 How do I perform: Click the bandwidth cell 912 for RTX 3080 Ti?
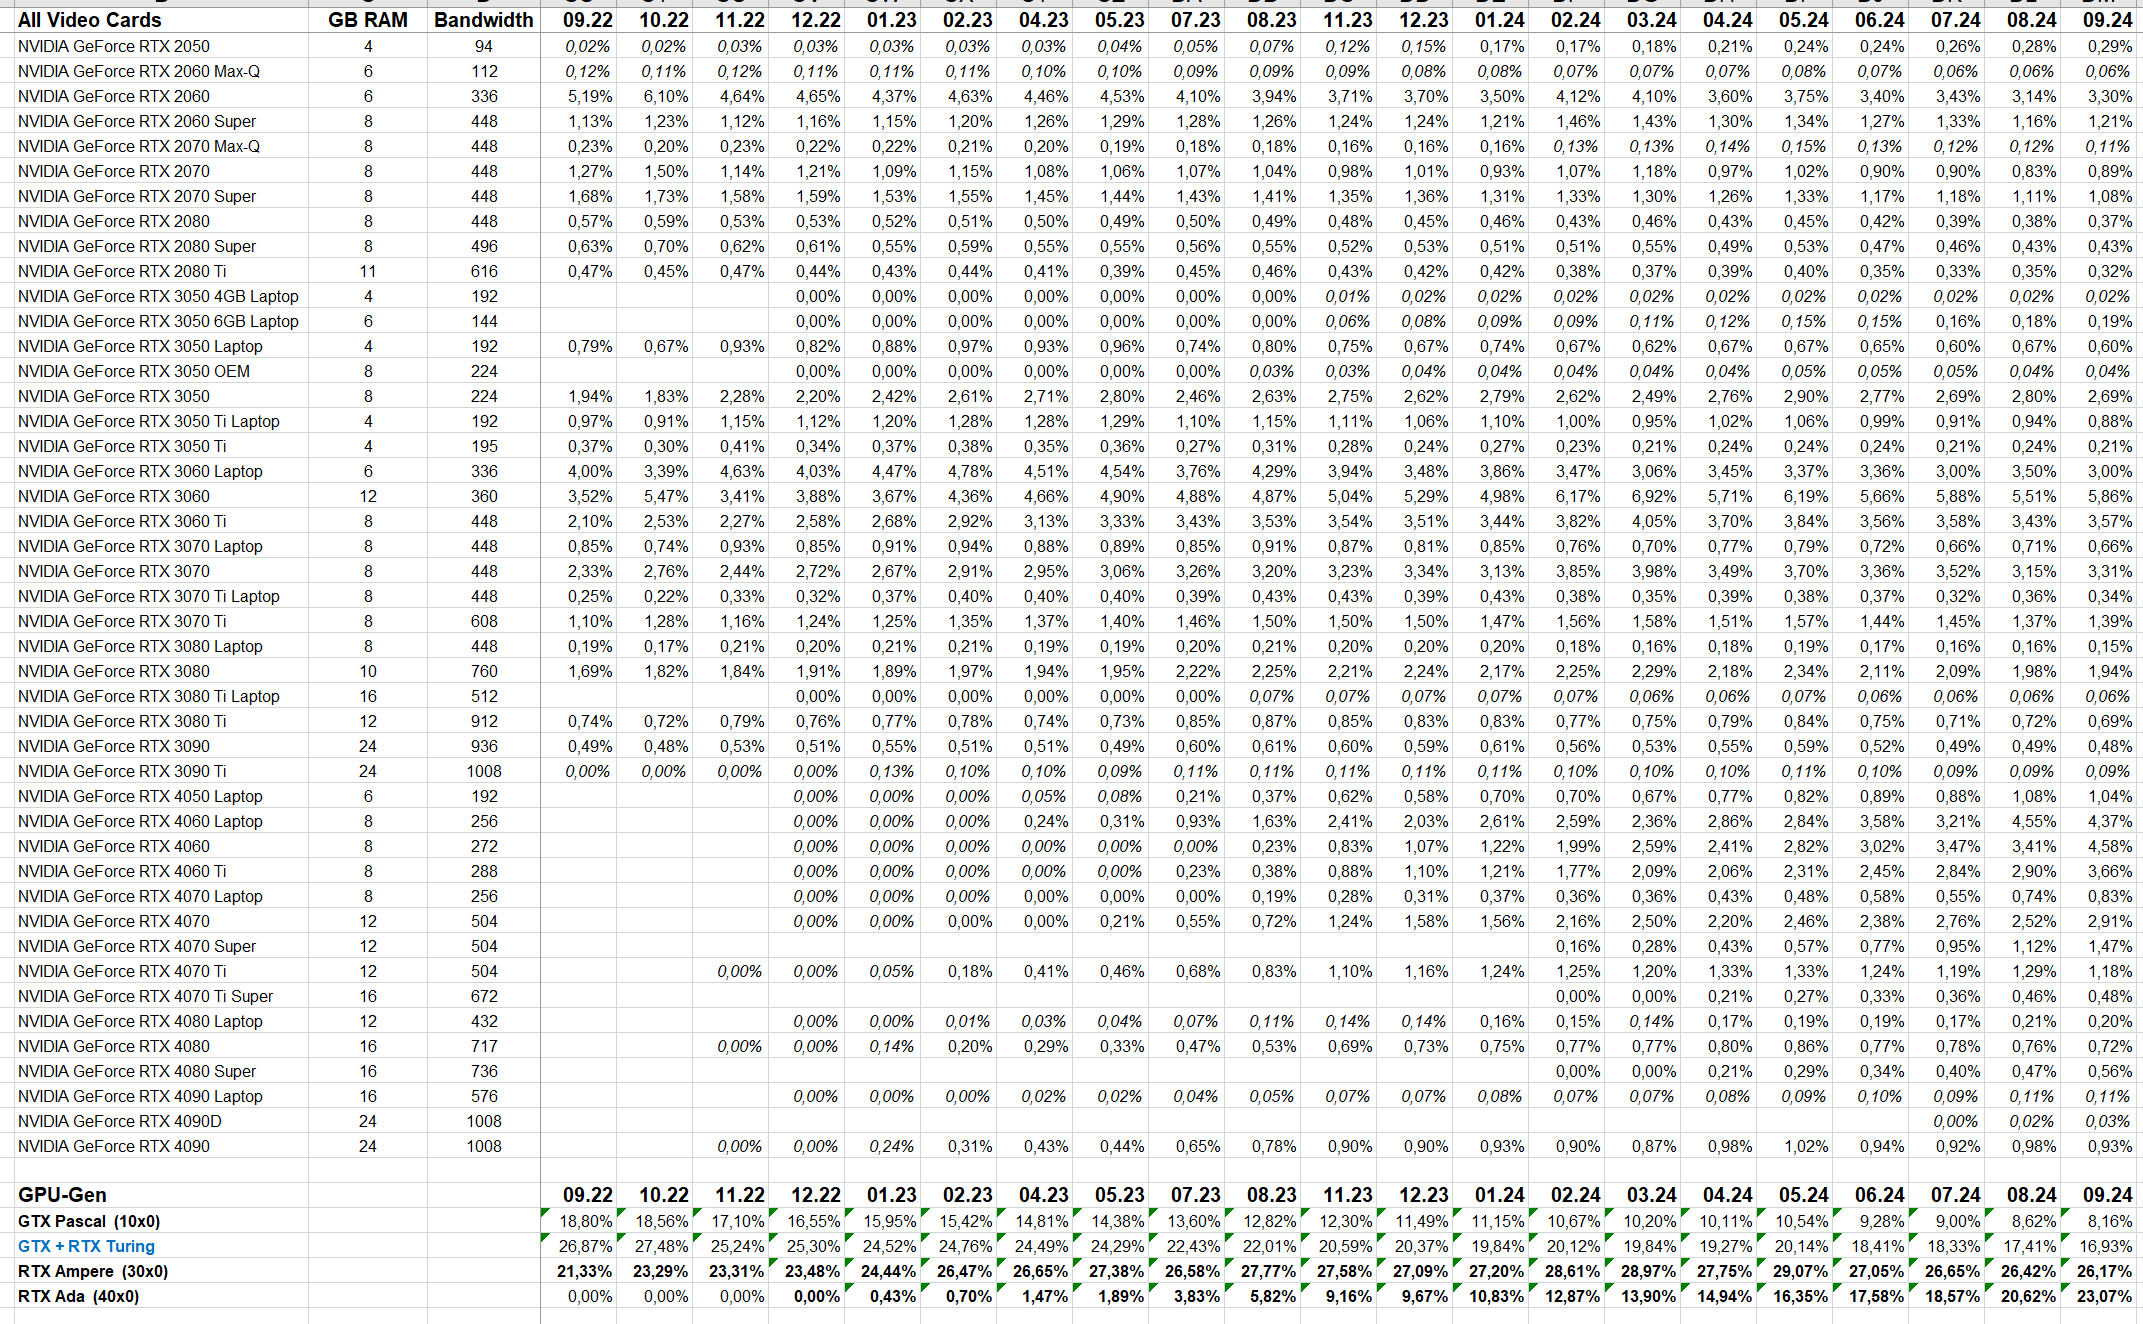(484, 721)
